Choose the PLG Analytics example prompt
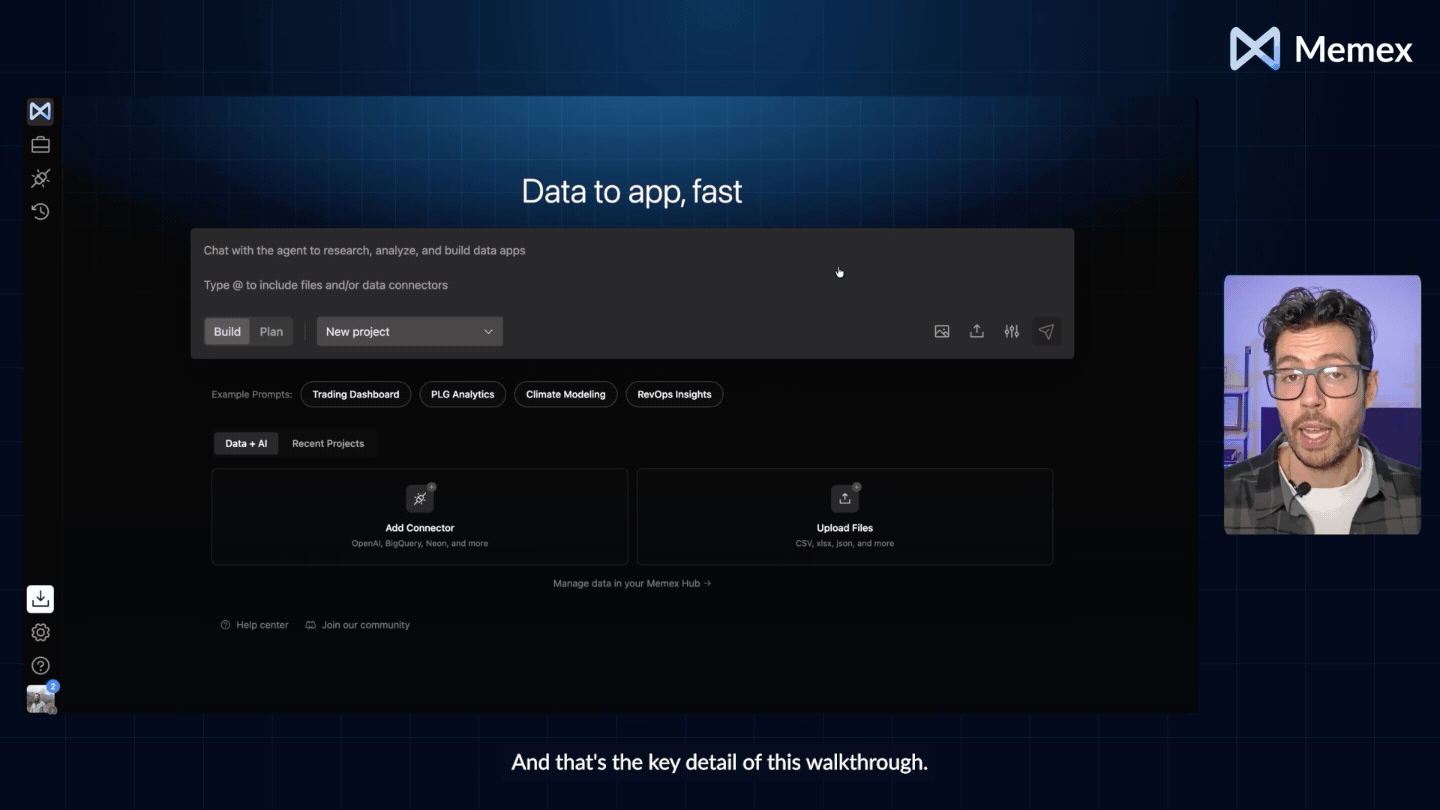 pyautogui.click(x=463, y=395)
